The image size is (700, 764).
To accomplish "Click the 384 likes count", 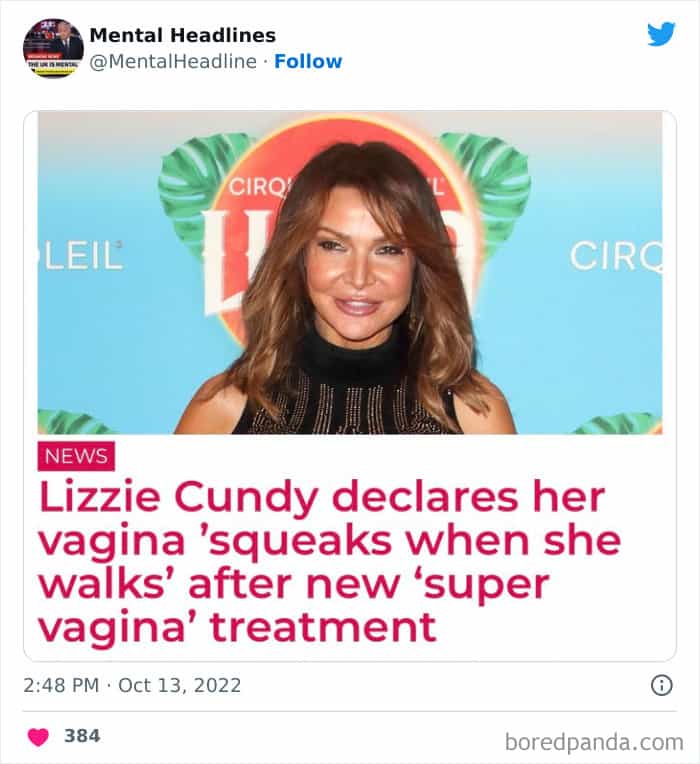I will pos(82,736).
